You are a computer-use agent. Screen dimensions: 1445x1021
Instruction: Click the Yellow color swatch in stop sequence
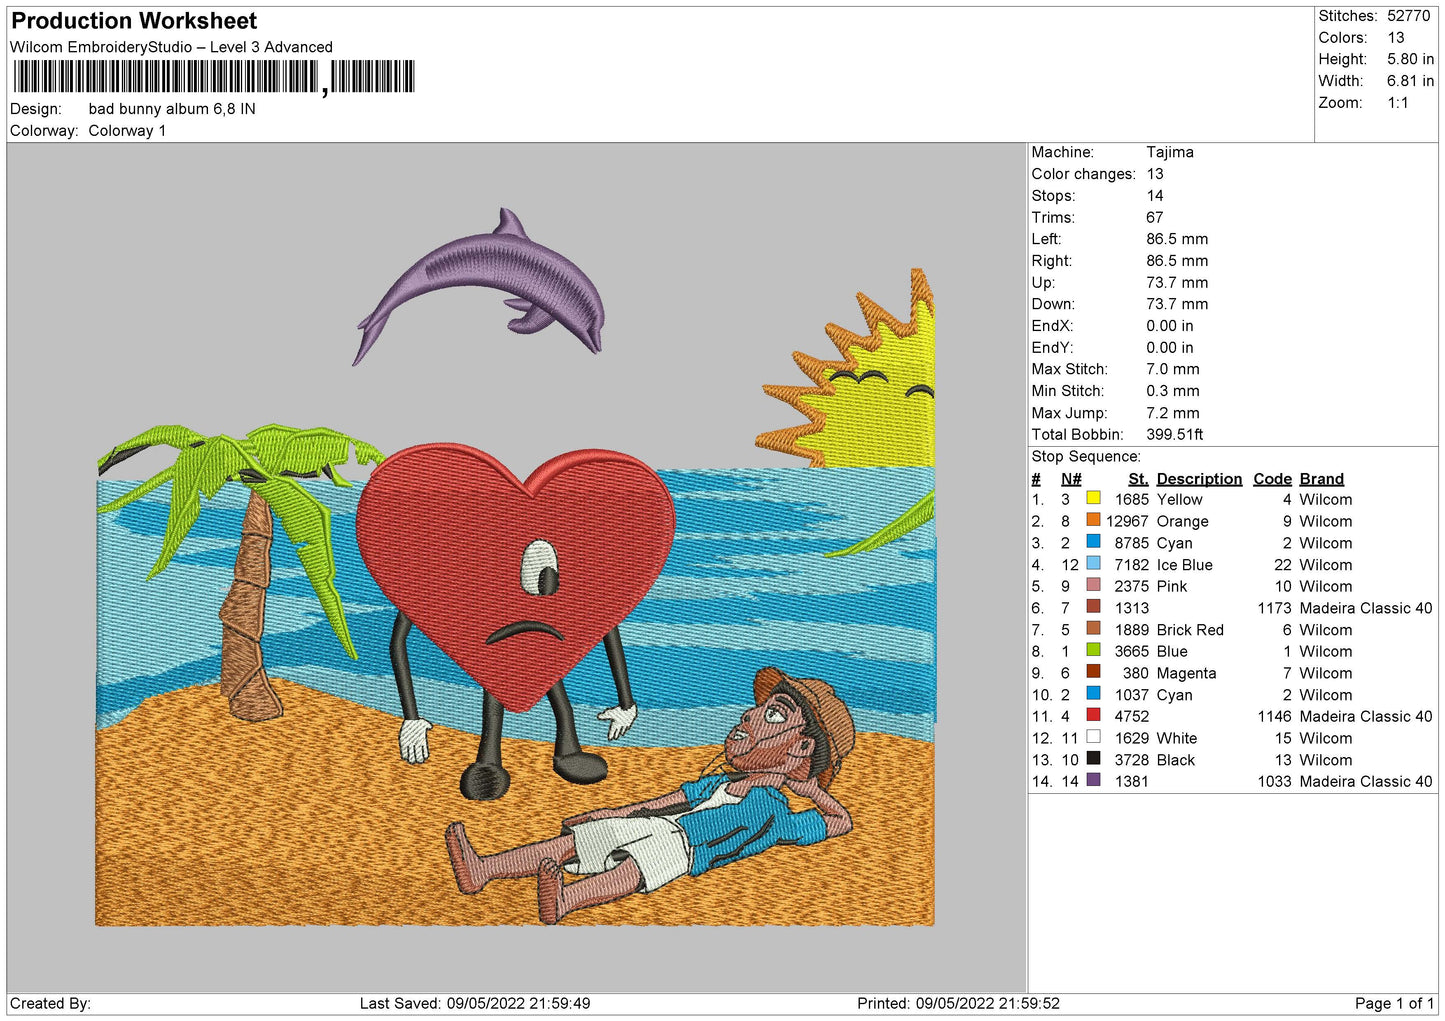click(1093, 498)
